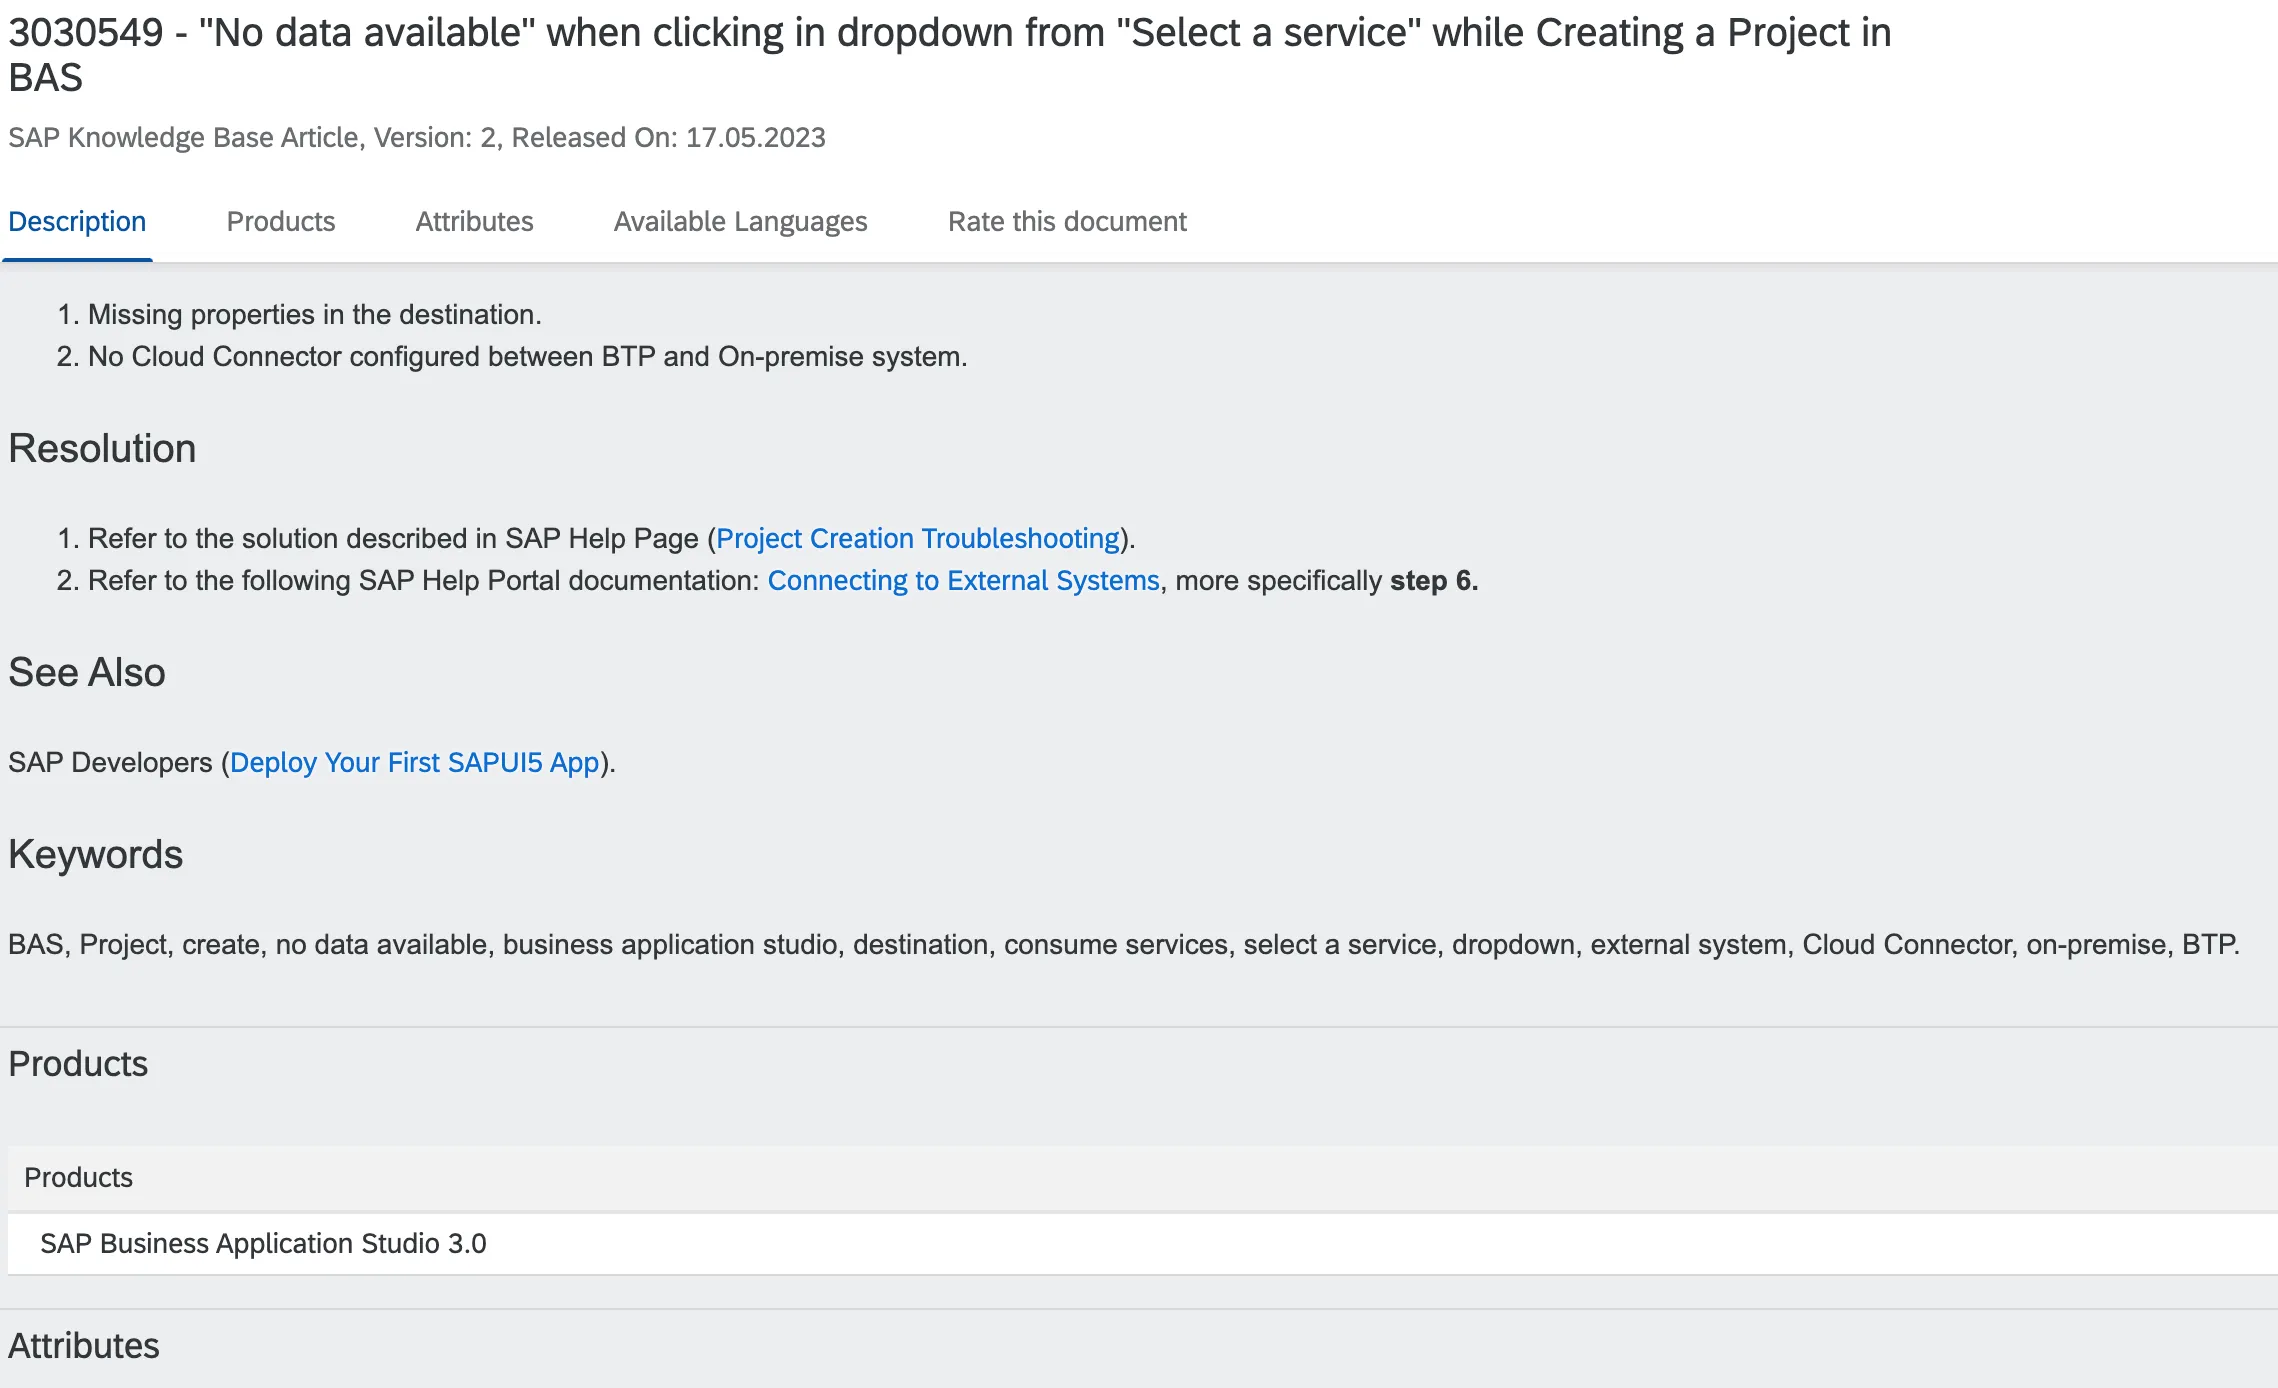Go to Rate this document tab

pos(1066,222)
